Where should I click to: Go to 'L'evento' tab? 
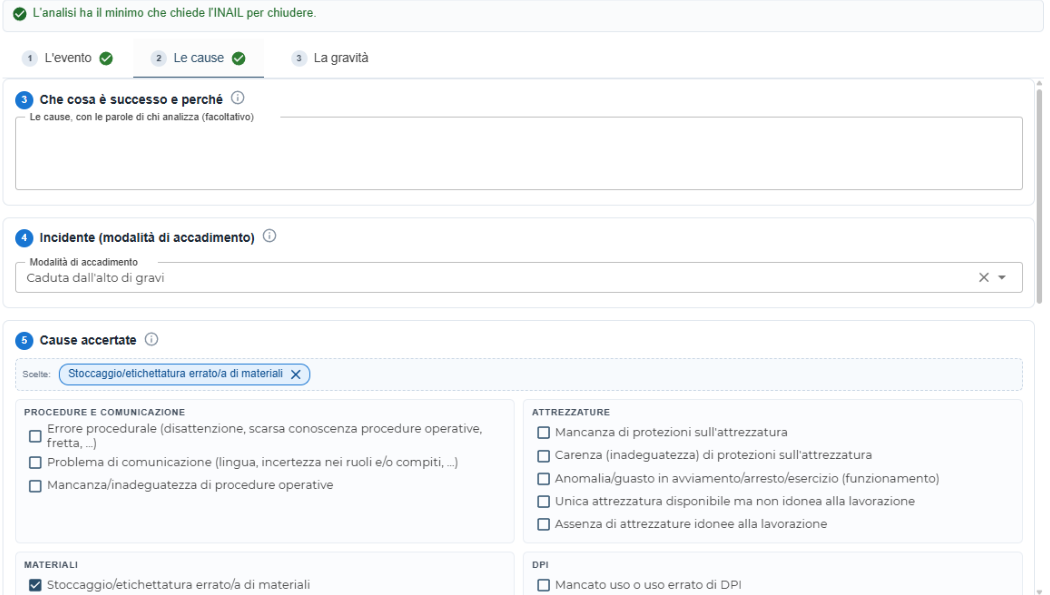pos(68,58)
